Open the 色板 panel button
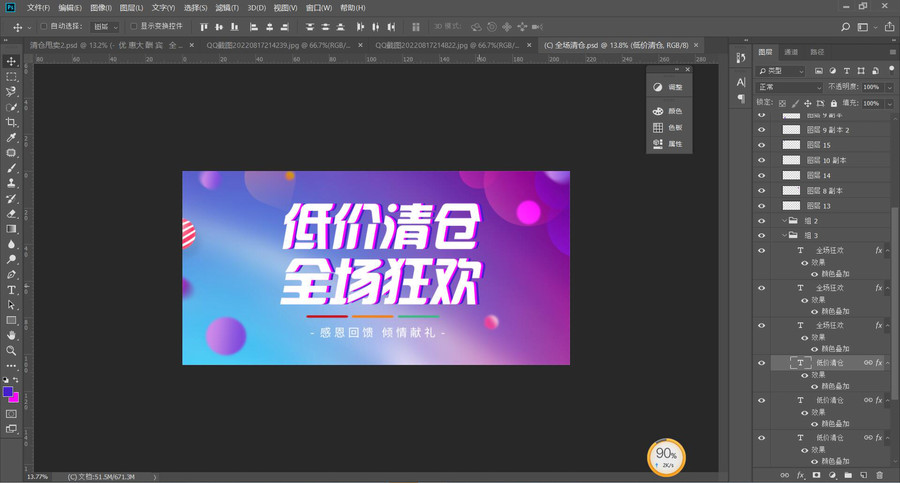The height and width of the screenshot is (483, 900). (x=669, y=127)
